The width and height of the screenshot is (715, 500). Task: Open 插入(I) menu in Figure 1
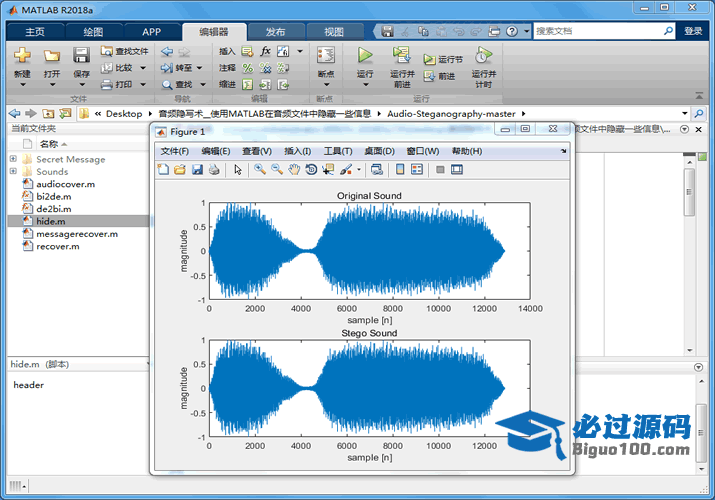(297, 151)
